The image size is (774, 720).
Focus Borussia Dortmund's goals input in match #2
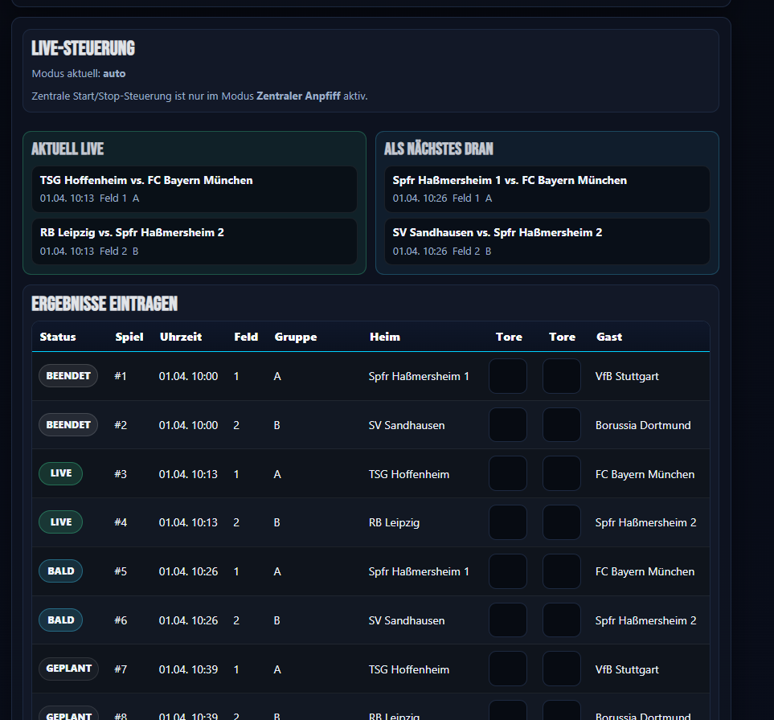pyautogui.click(x=561, y=425)
